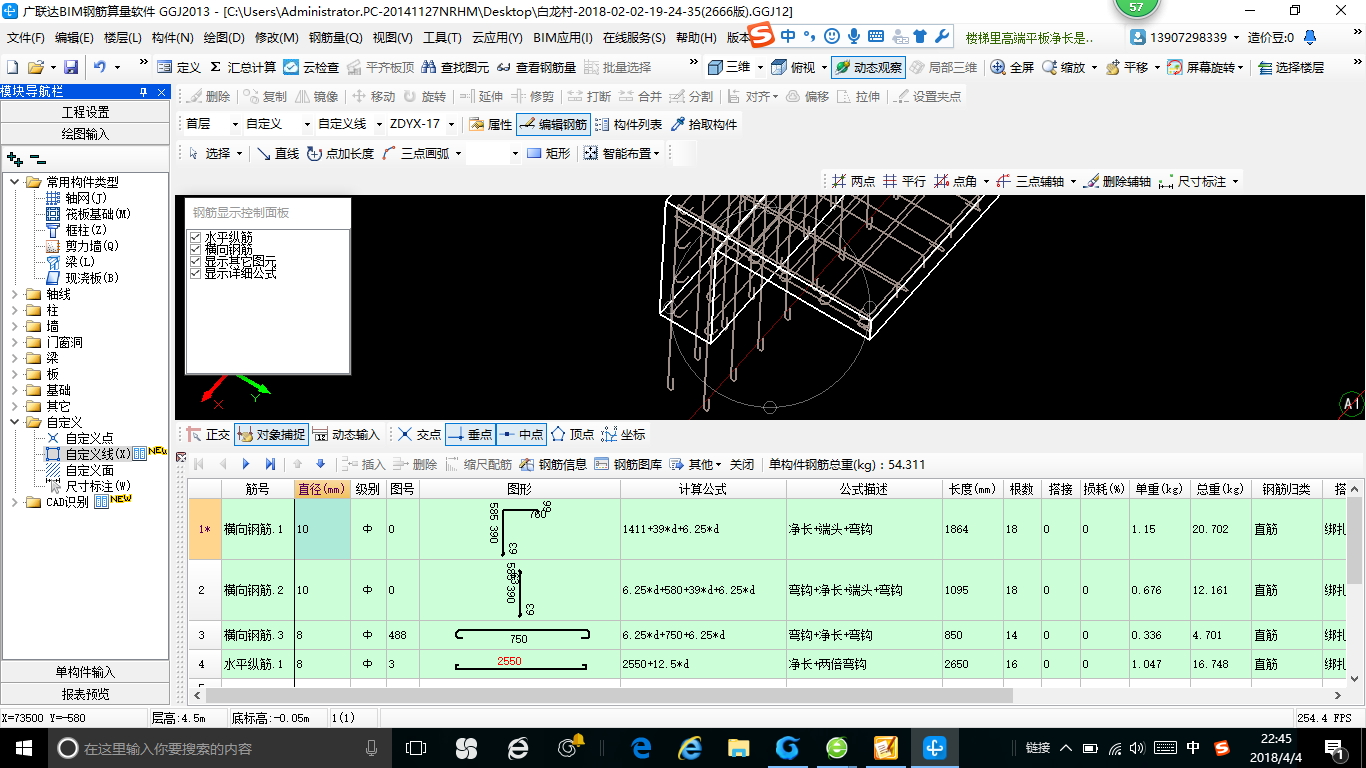This screenshot has width=1366, height=768.
Task: Start 云检查 cloud check
Action: [311, 67]
